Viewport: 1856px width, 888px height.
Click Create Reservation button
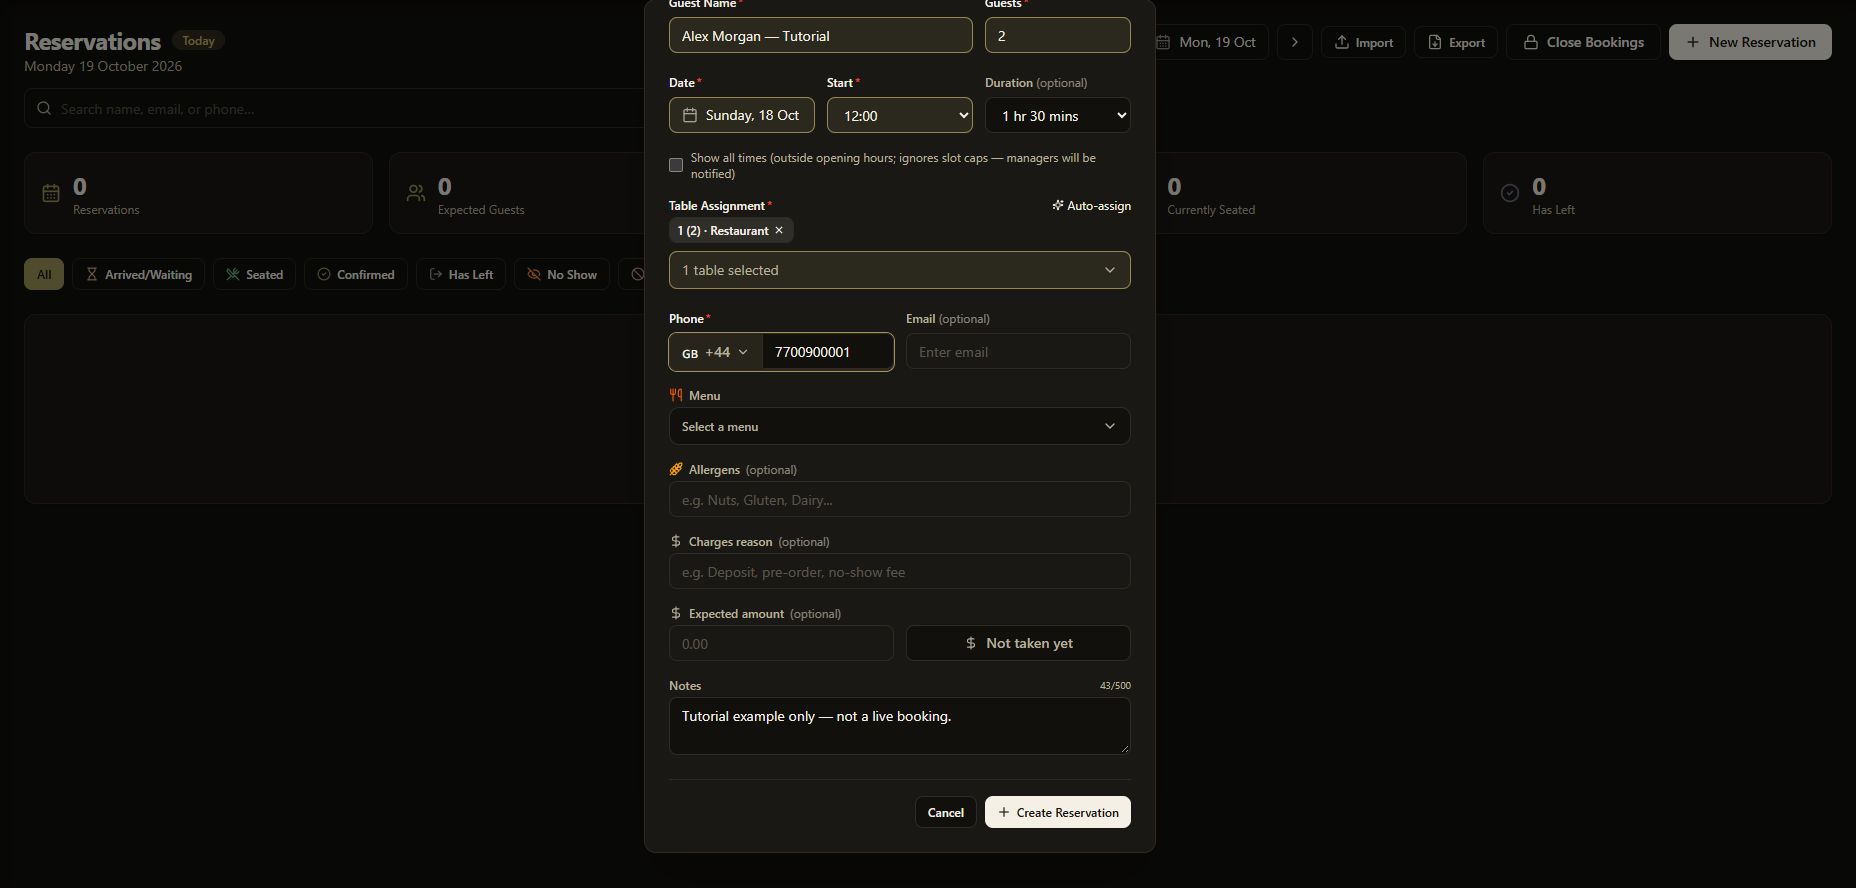tap(1058, 812)
